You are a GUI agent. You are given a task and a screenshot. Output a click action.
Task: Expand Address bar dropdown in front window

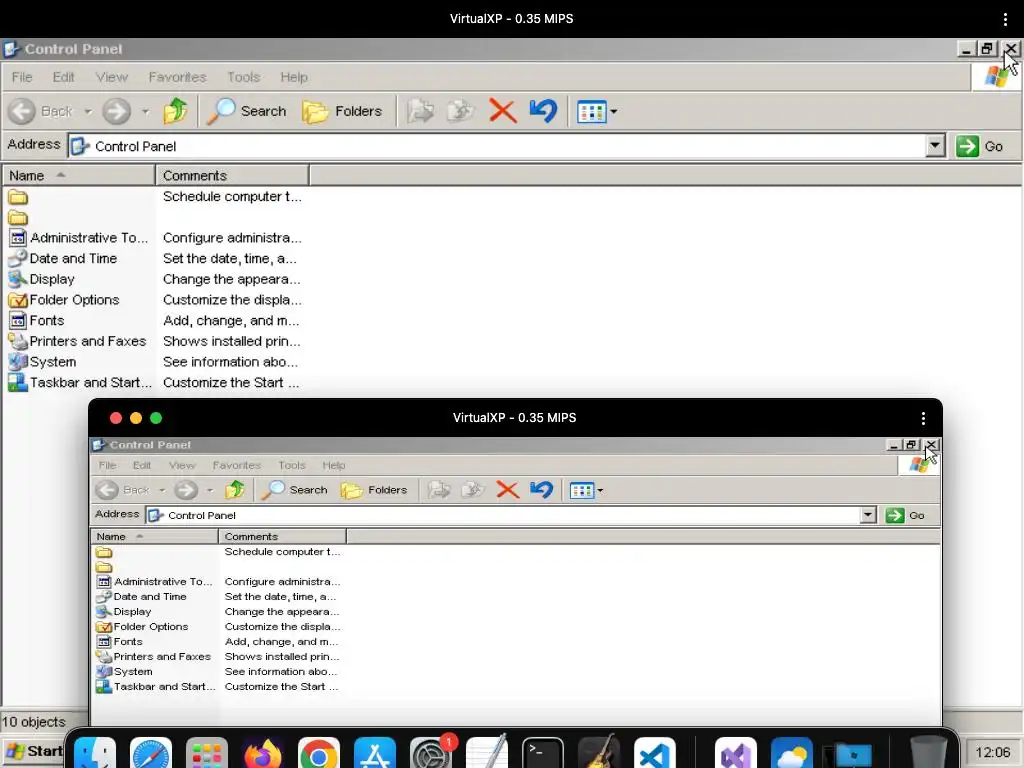click(867, 515)
